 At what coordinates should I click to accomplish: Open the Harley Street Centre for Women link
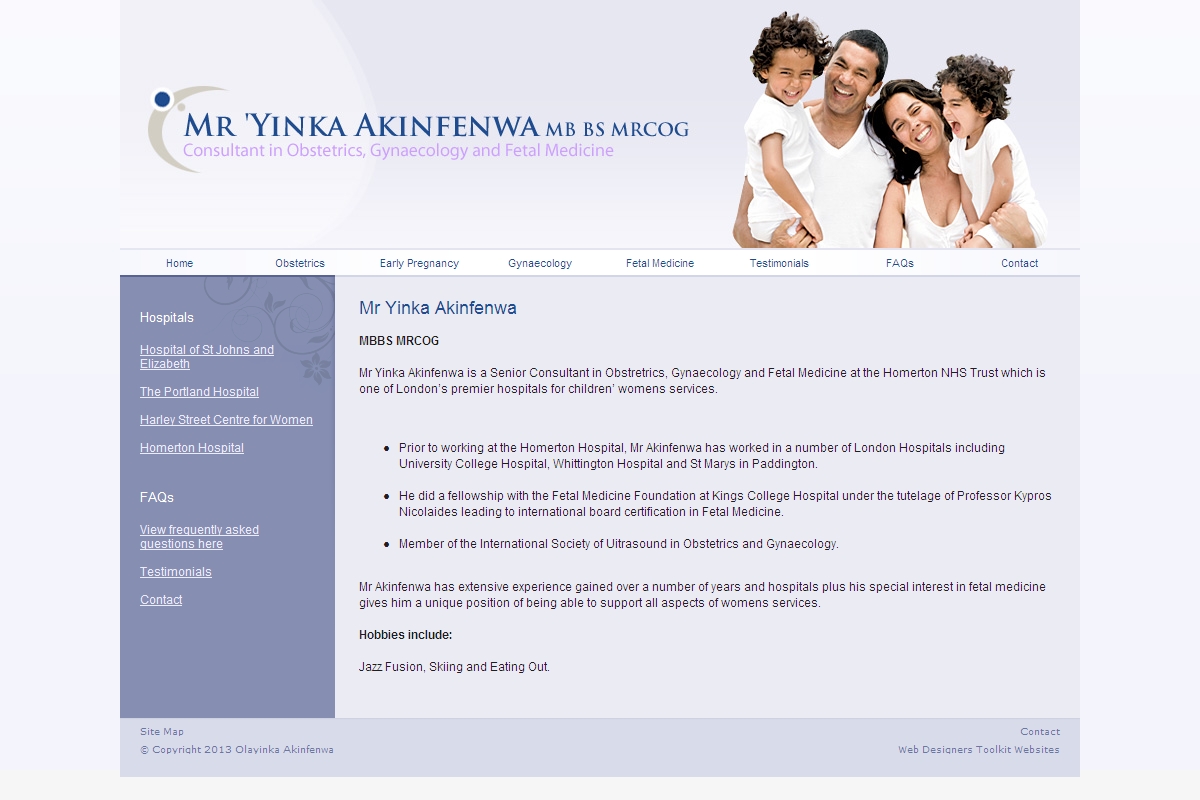click(226, 420)
